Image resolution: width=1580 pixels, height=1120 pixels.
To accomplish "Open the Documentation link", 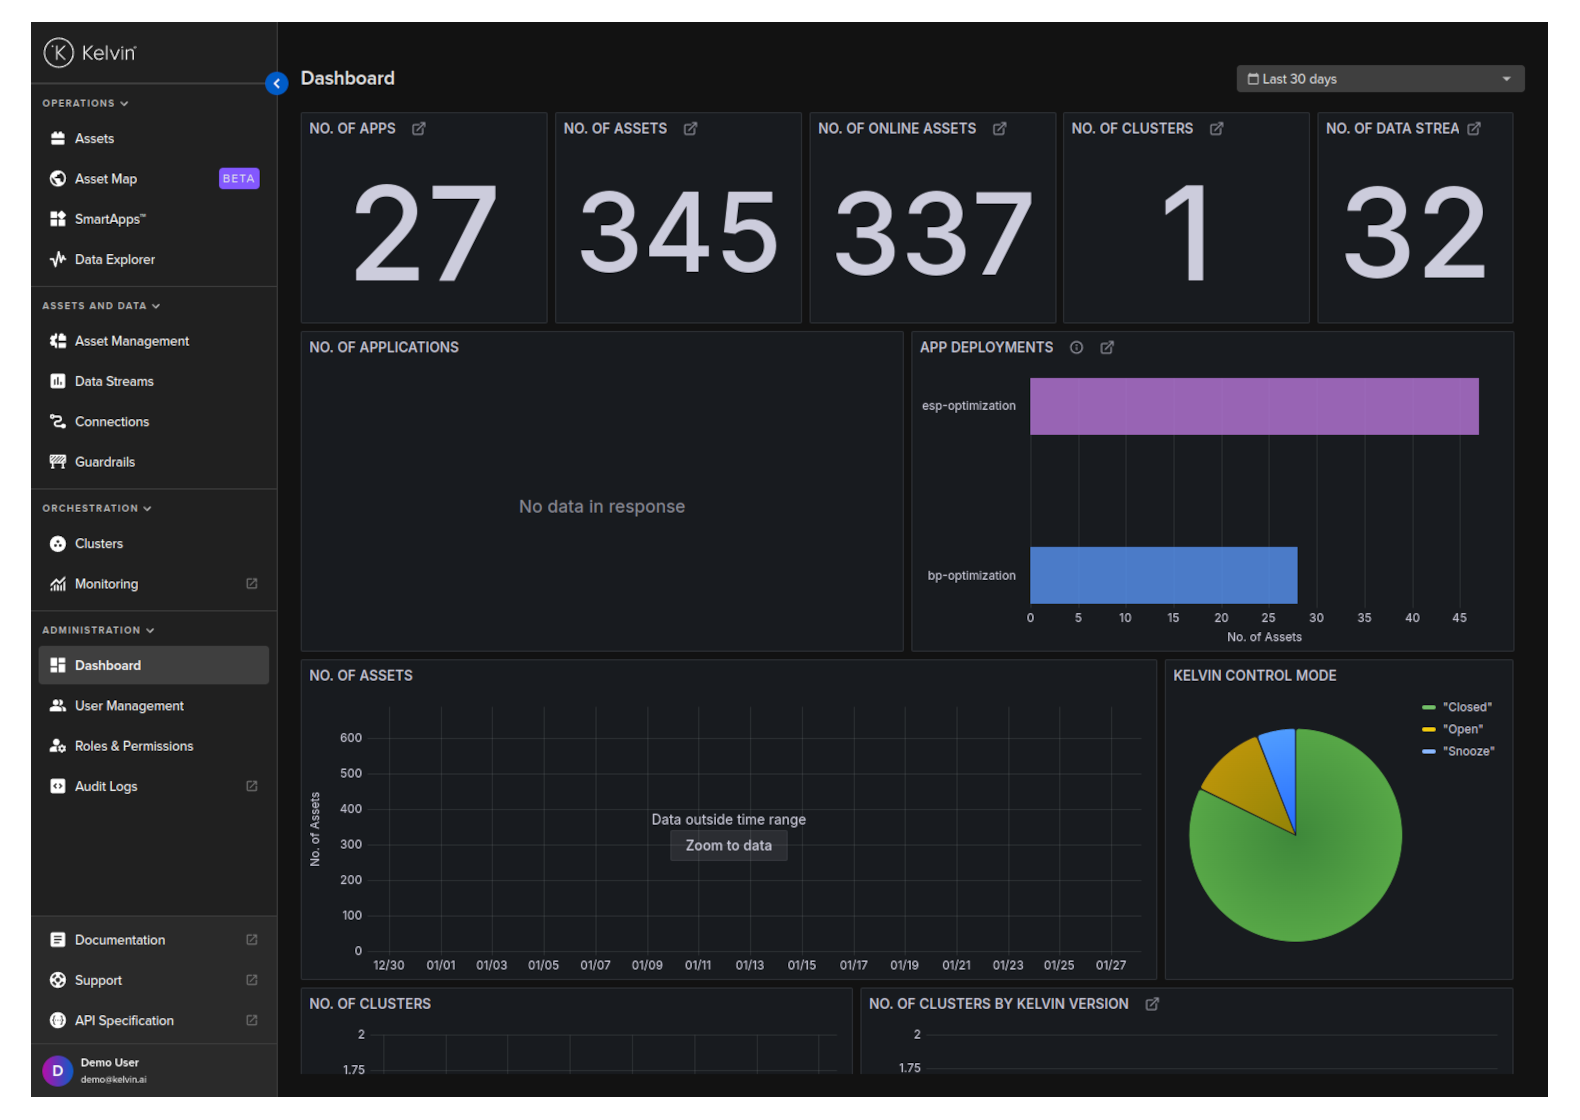I will 120,940.
